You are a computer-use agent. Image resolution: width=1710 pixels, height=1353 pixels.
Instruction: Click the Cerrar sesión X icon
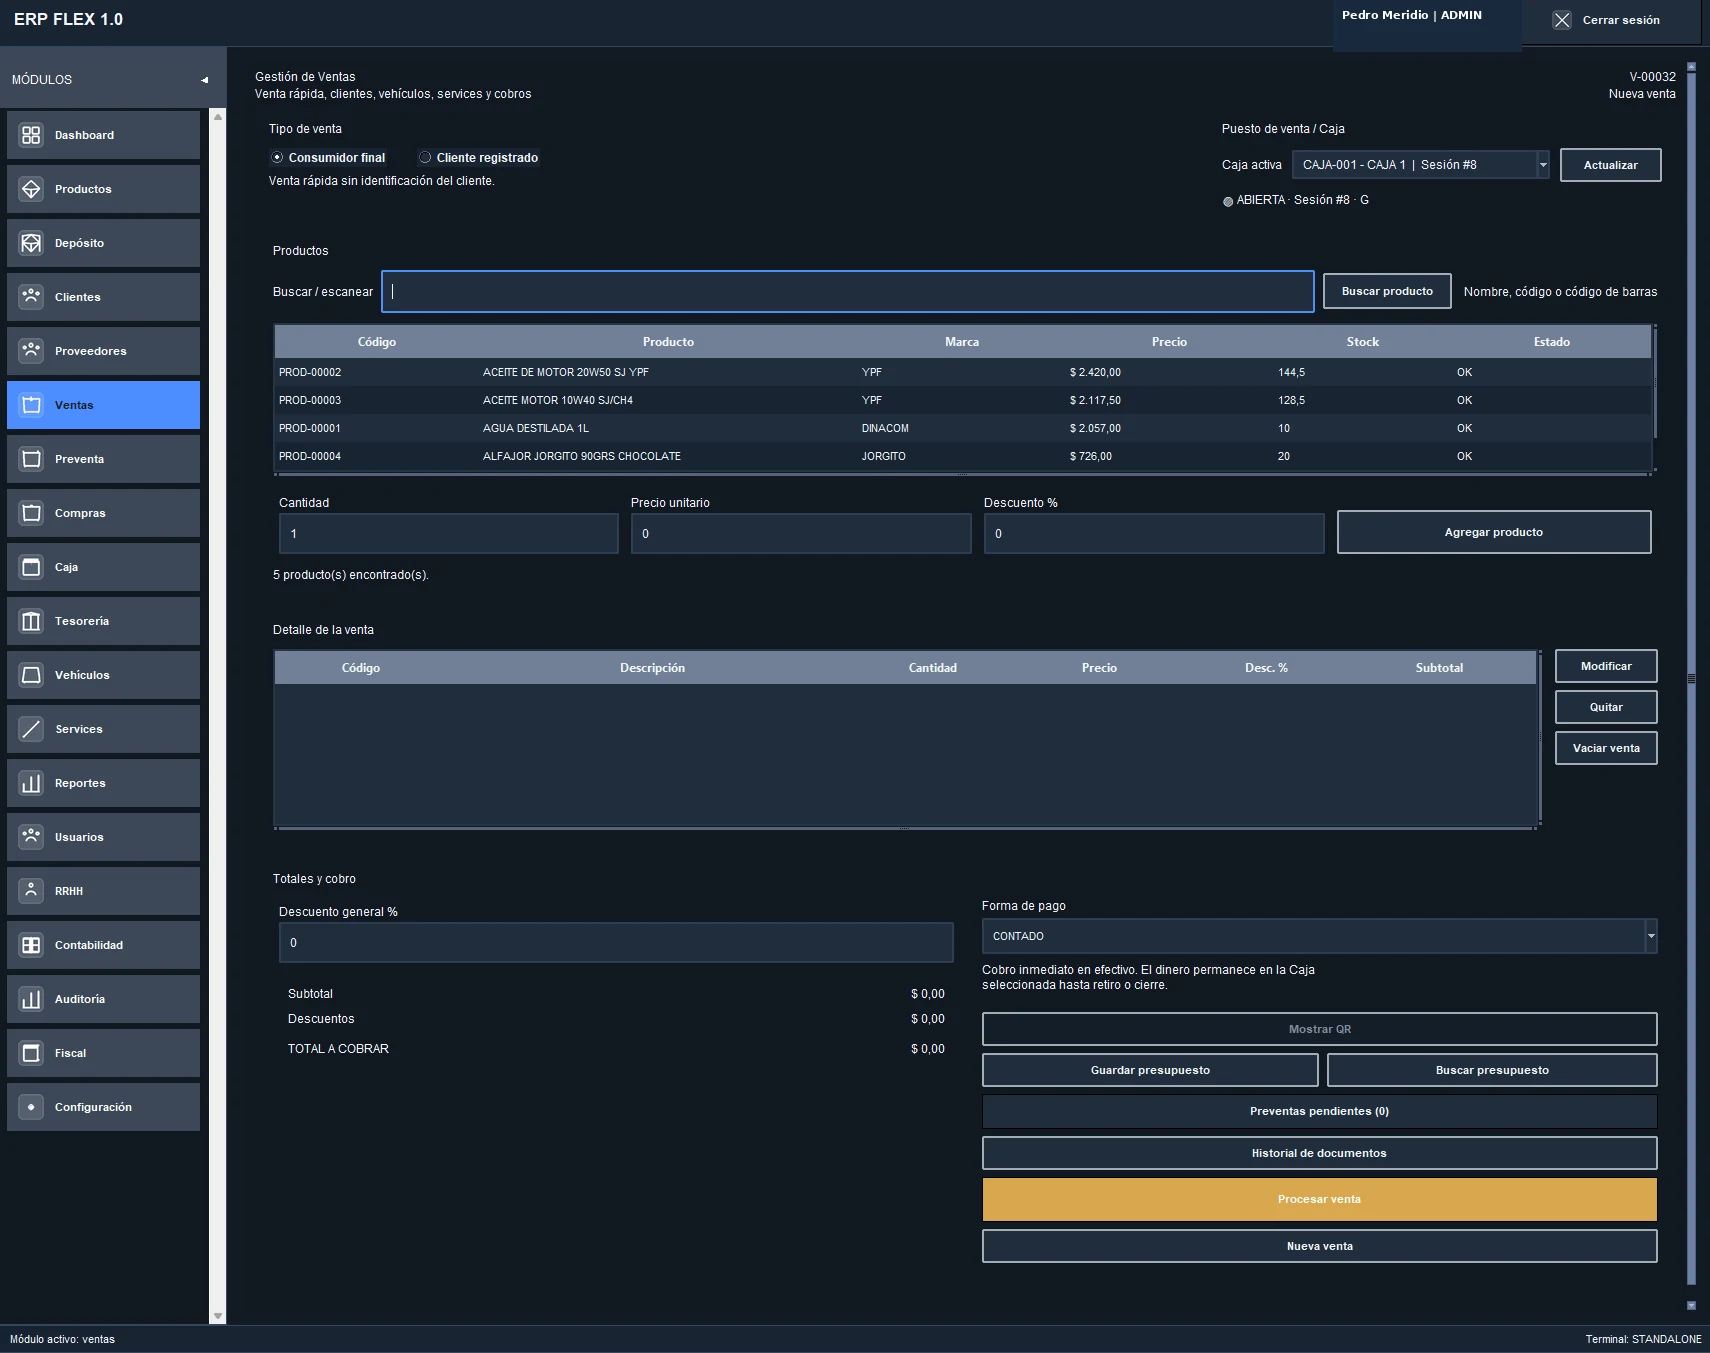(1562, 20)
